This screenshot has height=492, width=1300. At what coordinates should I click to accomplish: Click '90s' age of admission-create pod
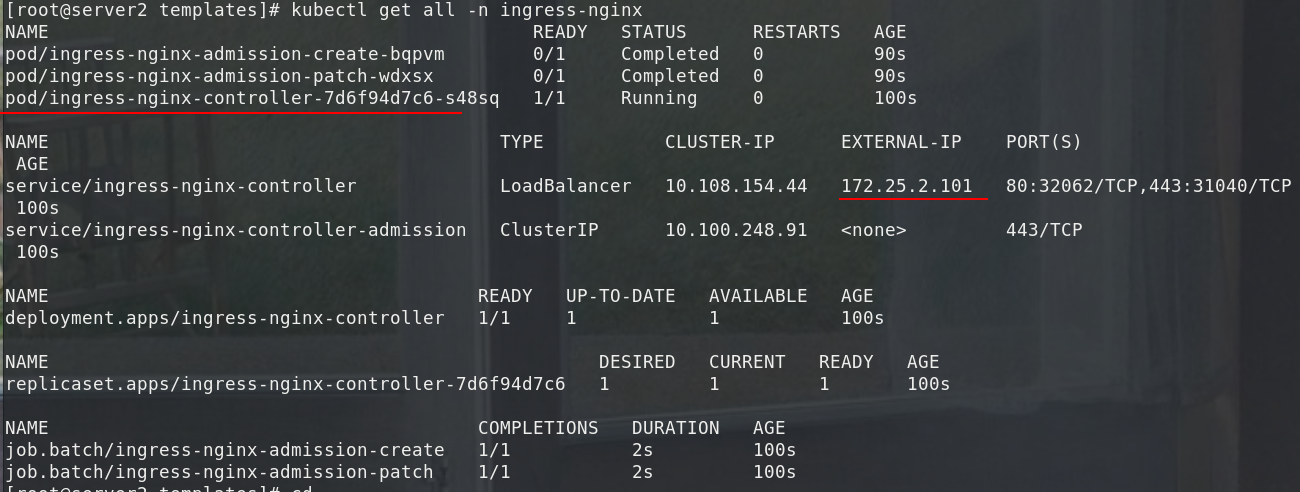pyautogui.click(x=890, y=54)
